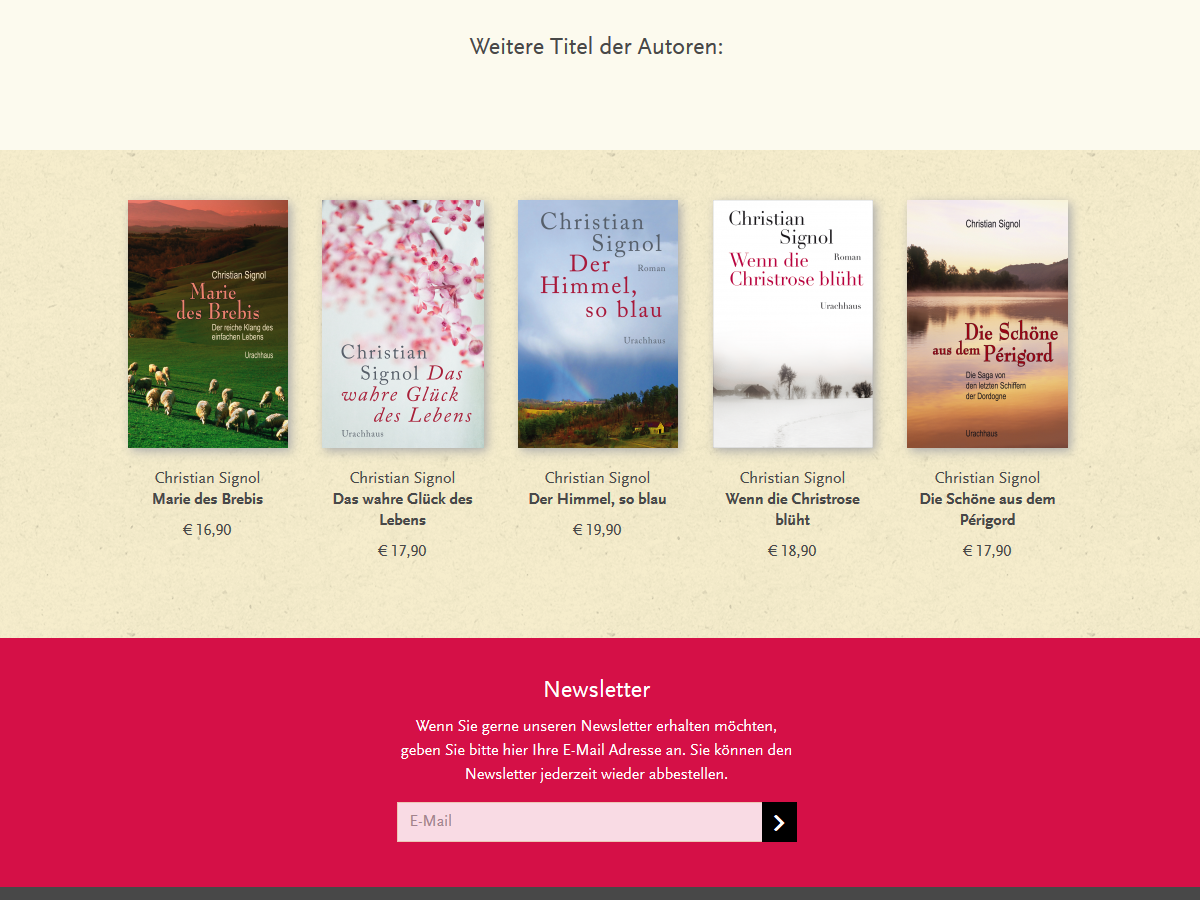The width and height of the screenshot is (1200, 900).
Task: Click Wenn die Christrose blüht title link
Action: (793, 509)
